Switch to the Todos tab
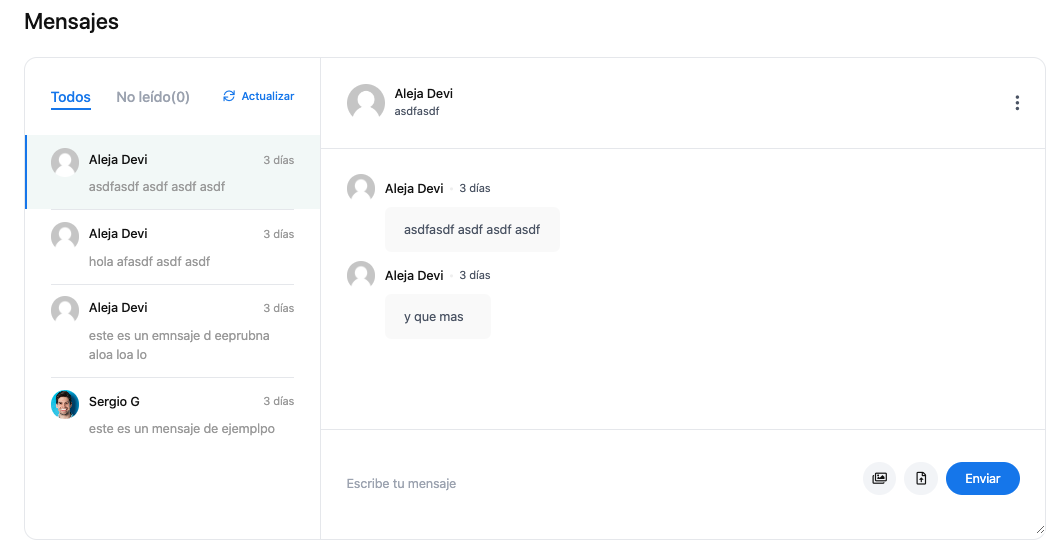The width and height of the screenshot is (1050, 544). [70, 97]
